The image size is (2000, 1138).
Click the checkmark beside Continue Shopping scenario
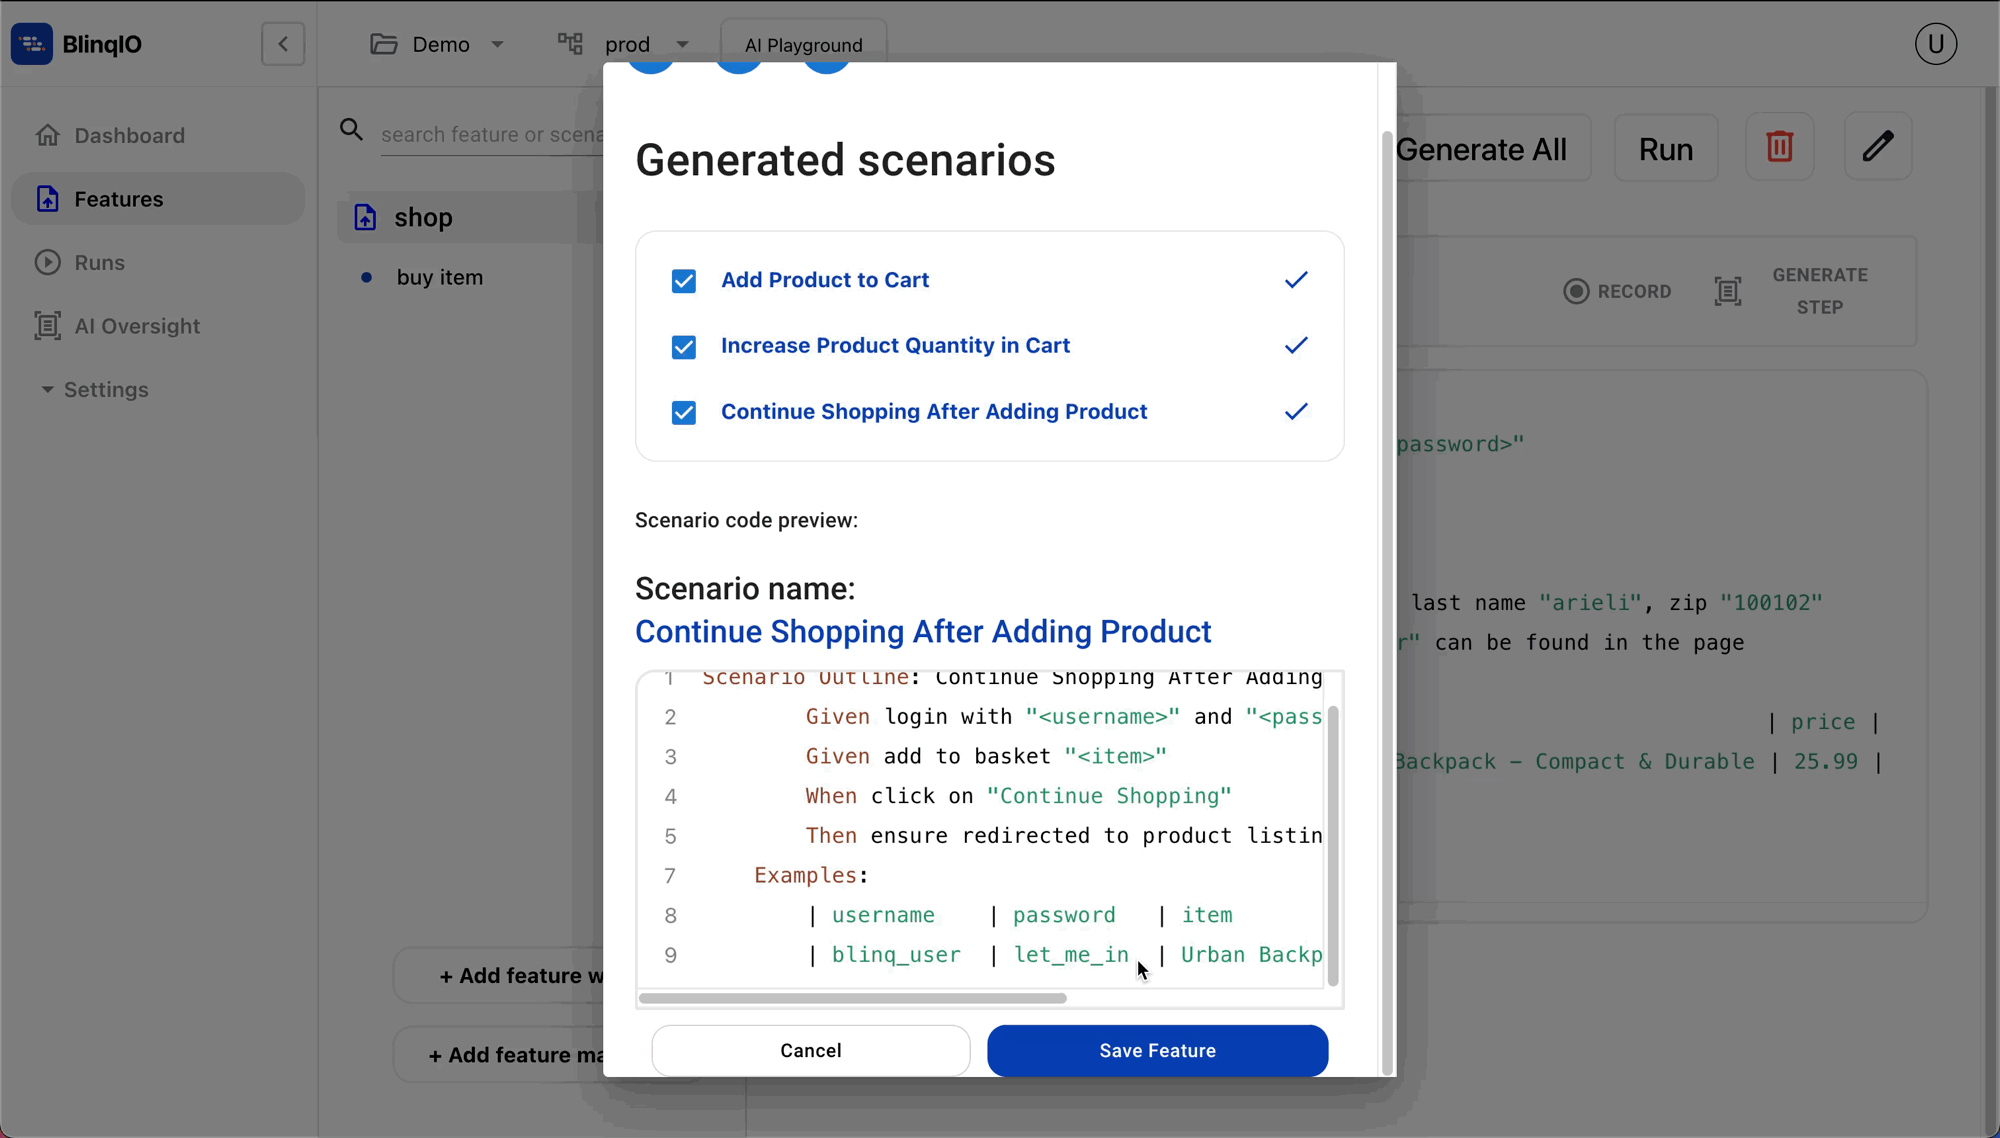(1296, 411)
